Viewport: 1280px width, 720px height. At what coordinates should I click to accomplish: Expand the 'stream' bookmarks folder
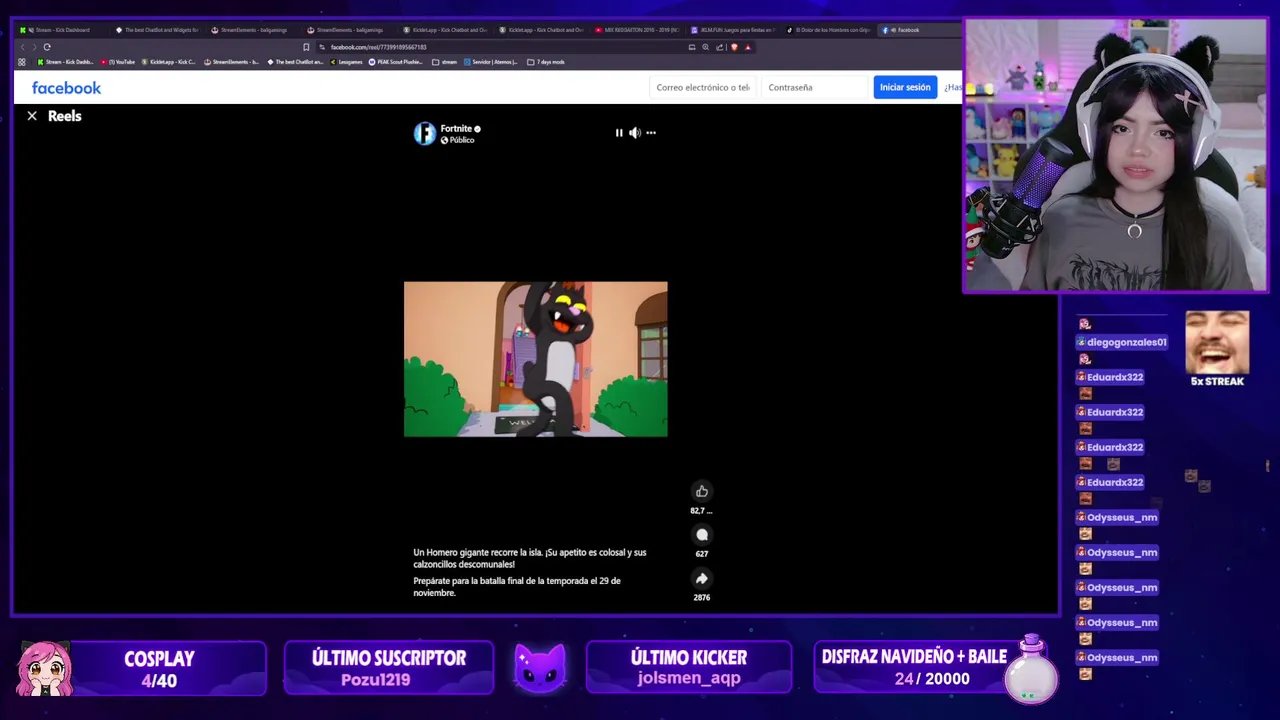point(445,62)
